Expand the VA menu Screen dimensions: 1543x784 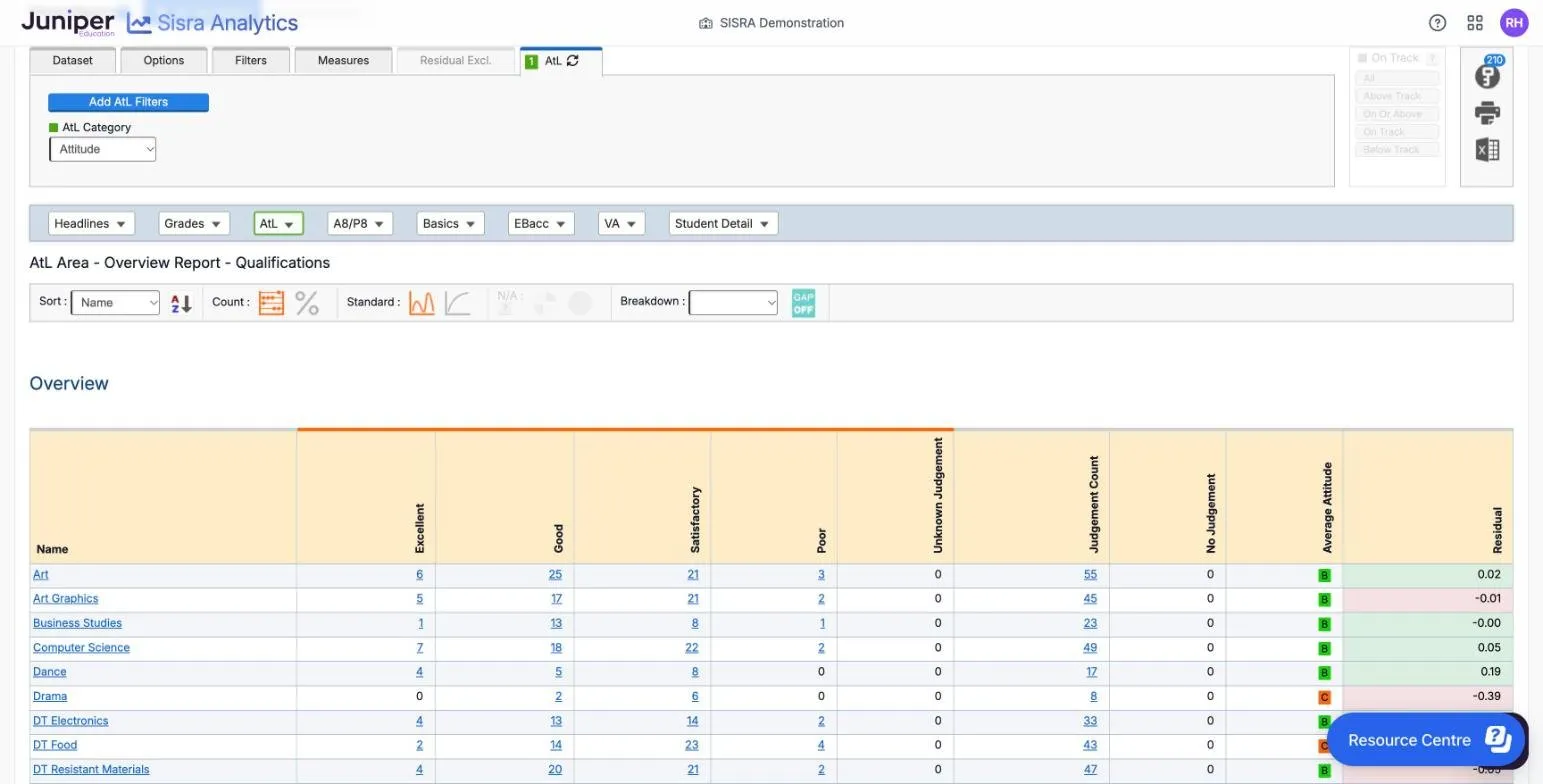pyautogui.click(x=621, y=224)
